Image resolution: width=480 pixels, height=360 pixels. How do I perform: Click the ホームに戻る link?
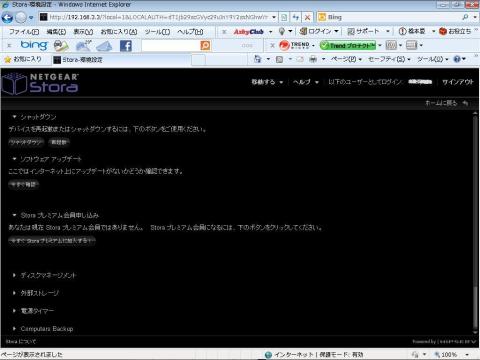point(447,103)
